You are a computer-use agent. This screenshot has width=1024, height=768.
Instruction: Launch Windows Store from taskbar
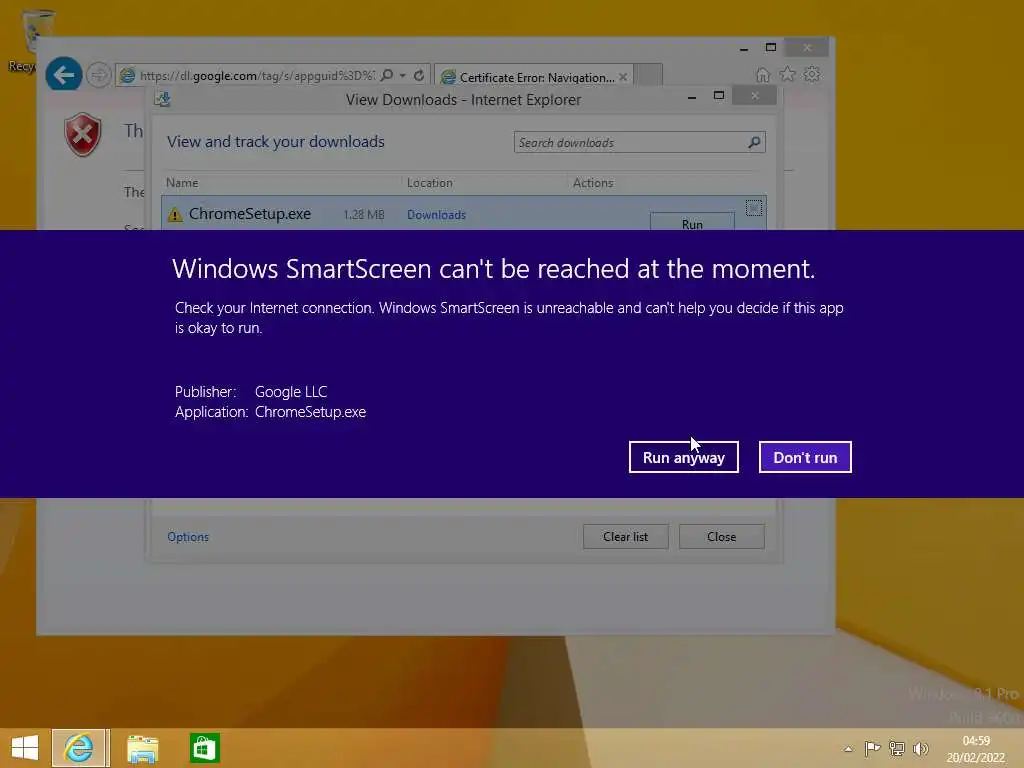[x=204, y=748]
